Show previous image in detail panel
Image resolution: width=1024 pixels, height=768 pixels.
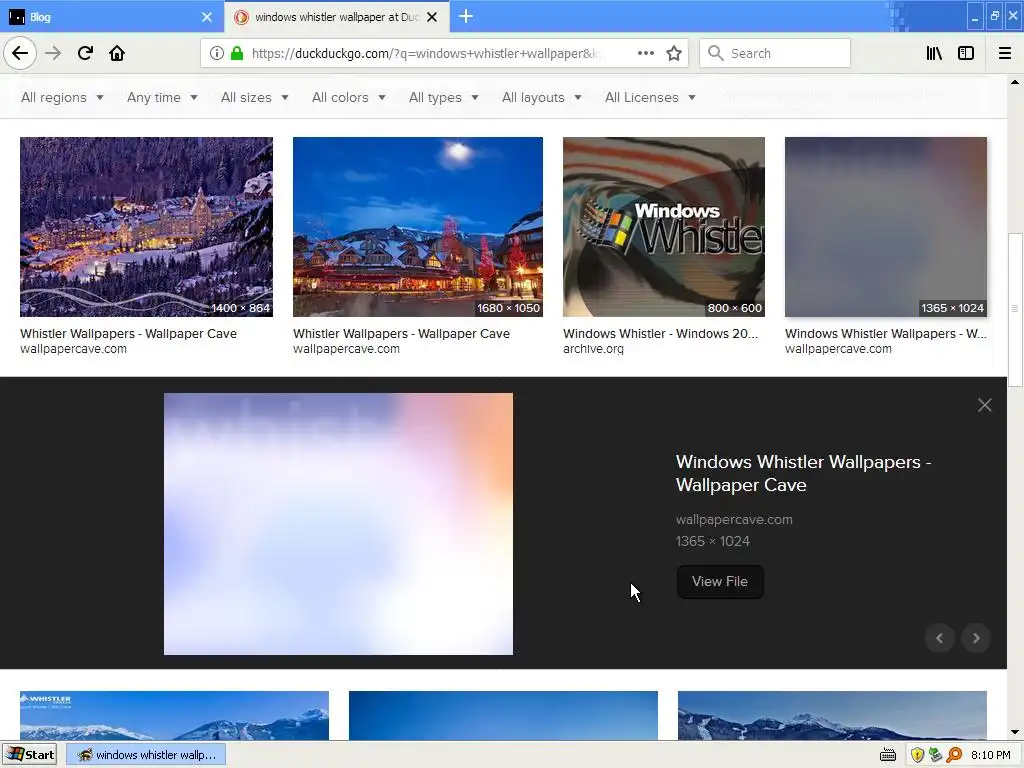coord(940,638)
